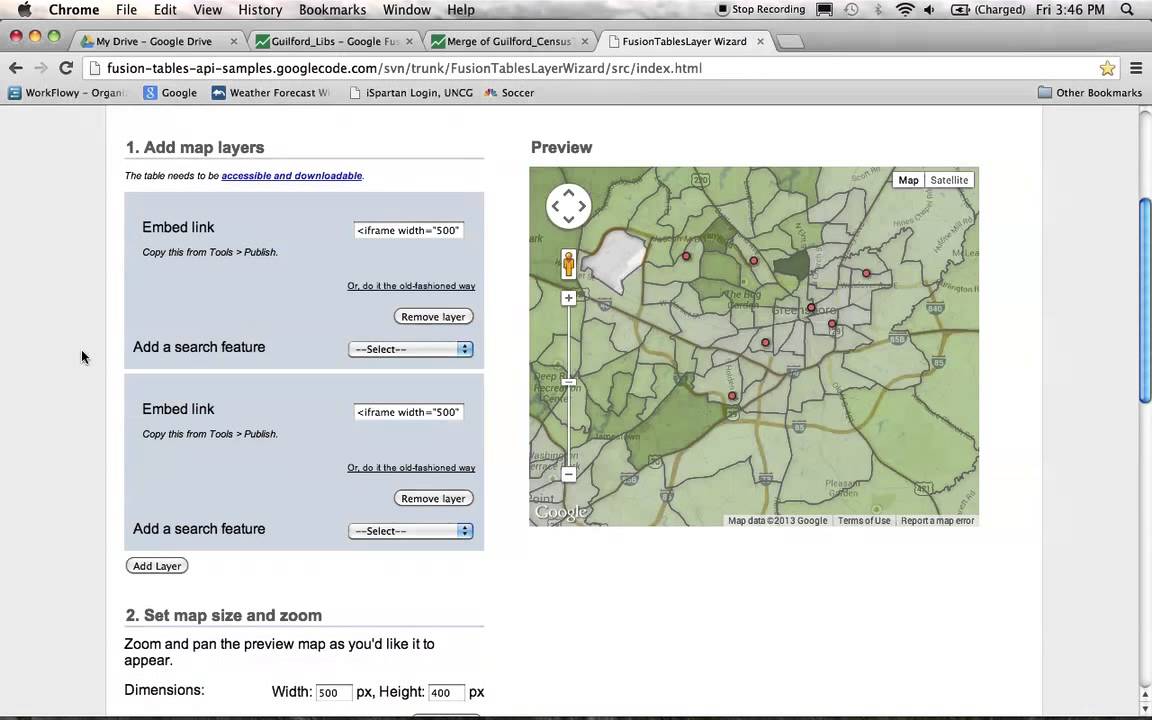Open second layer's search feature Select dropdown
Screen dimensions: 1152x720
[x=411, y=531]
